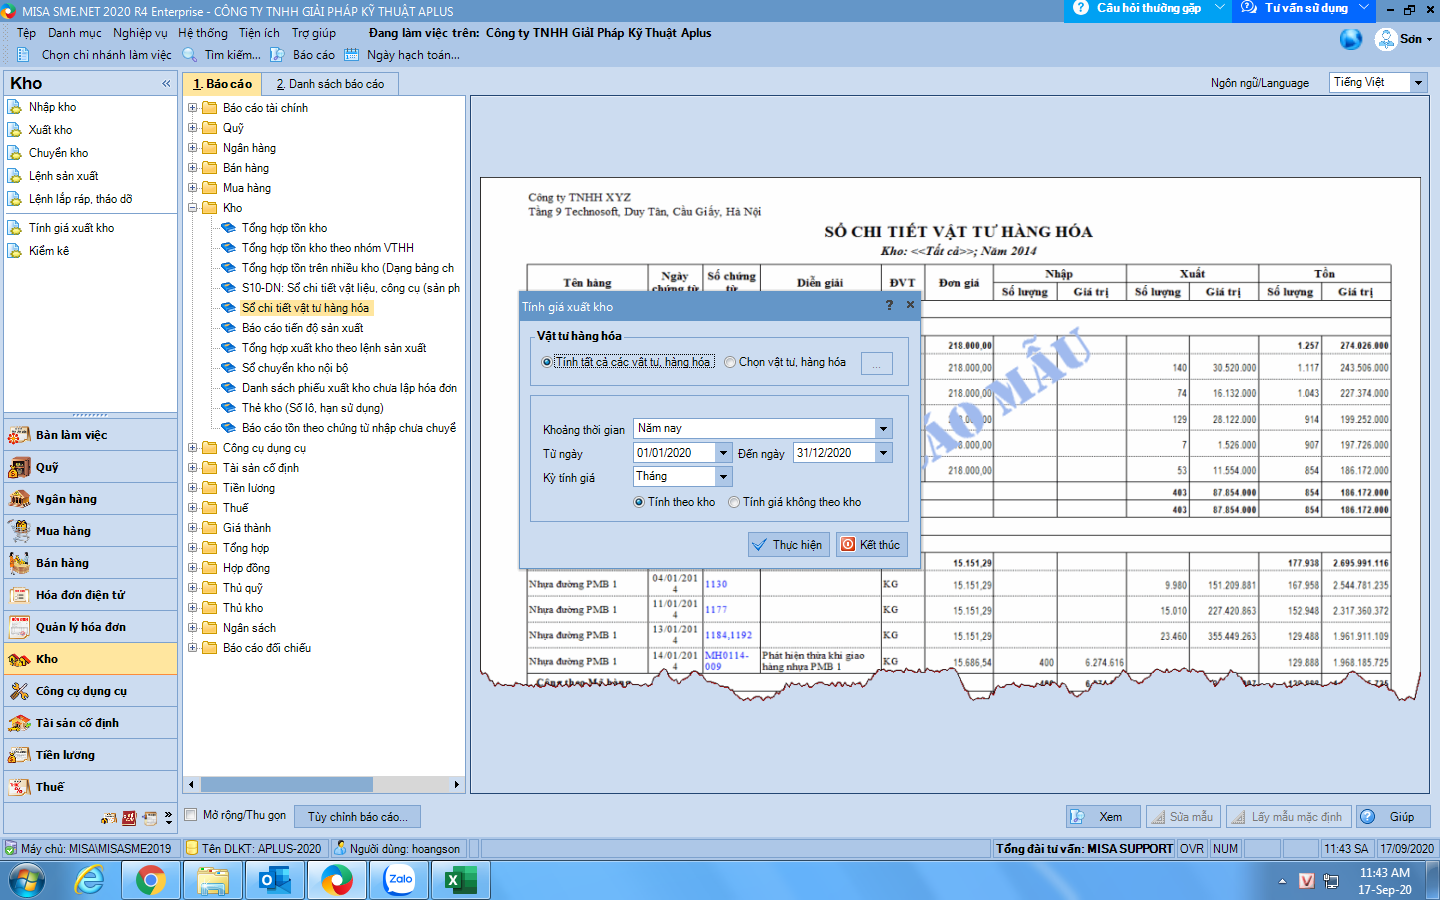
Task: Select Sổ chuyển kho nội bộ report
Action: [295, 368]
